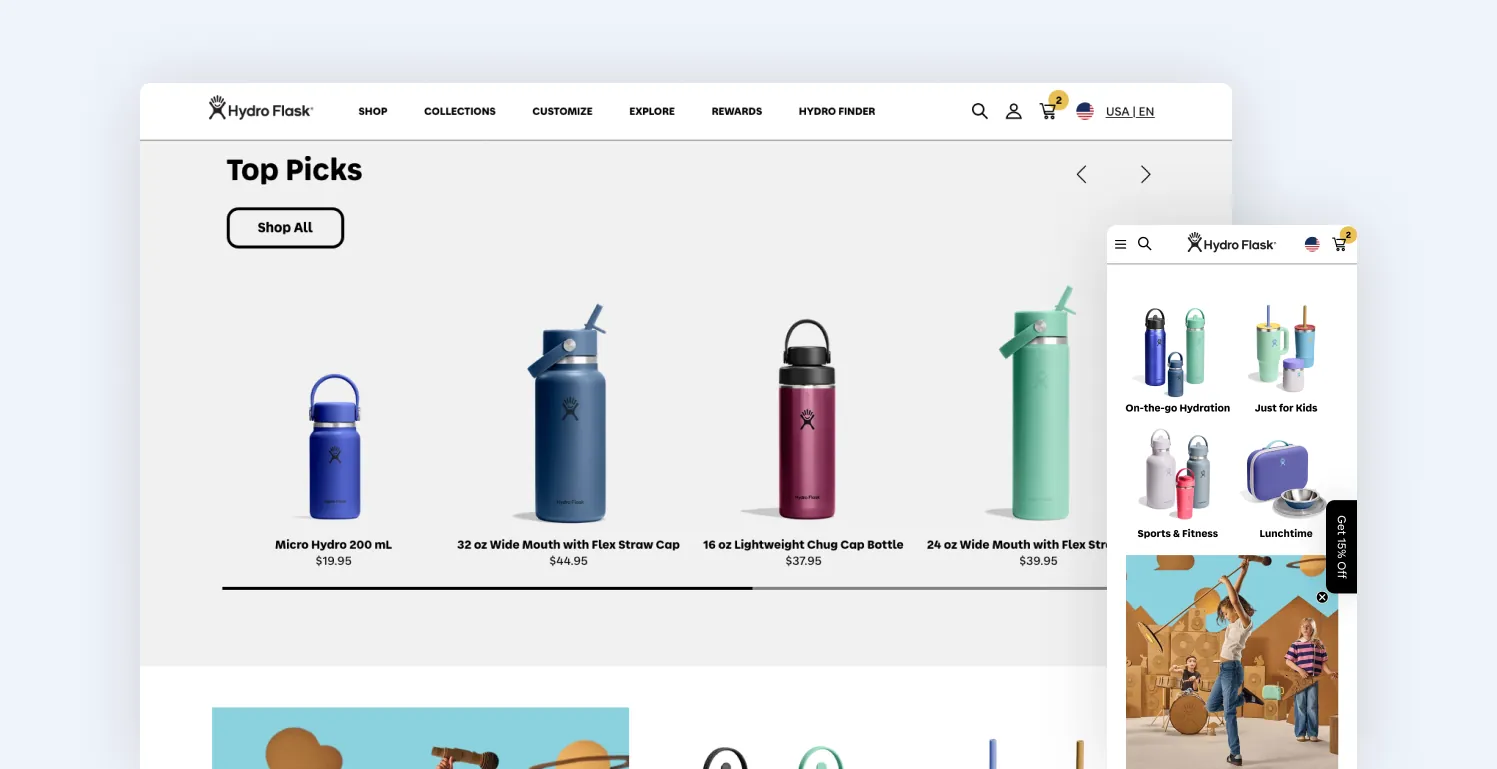Open the CUSTOMIZE menu
The image size is (1497, 769).
point(562,111)
